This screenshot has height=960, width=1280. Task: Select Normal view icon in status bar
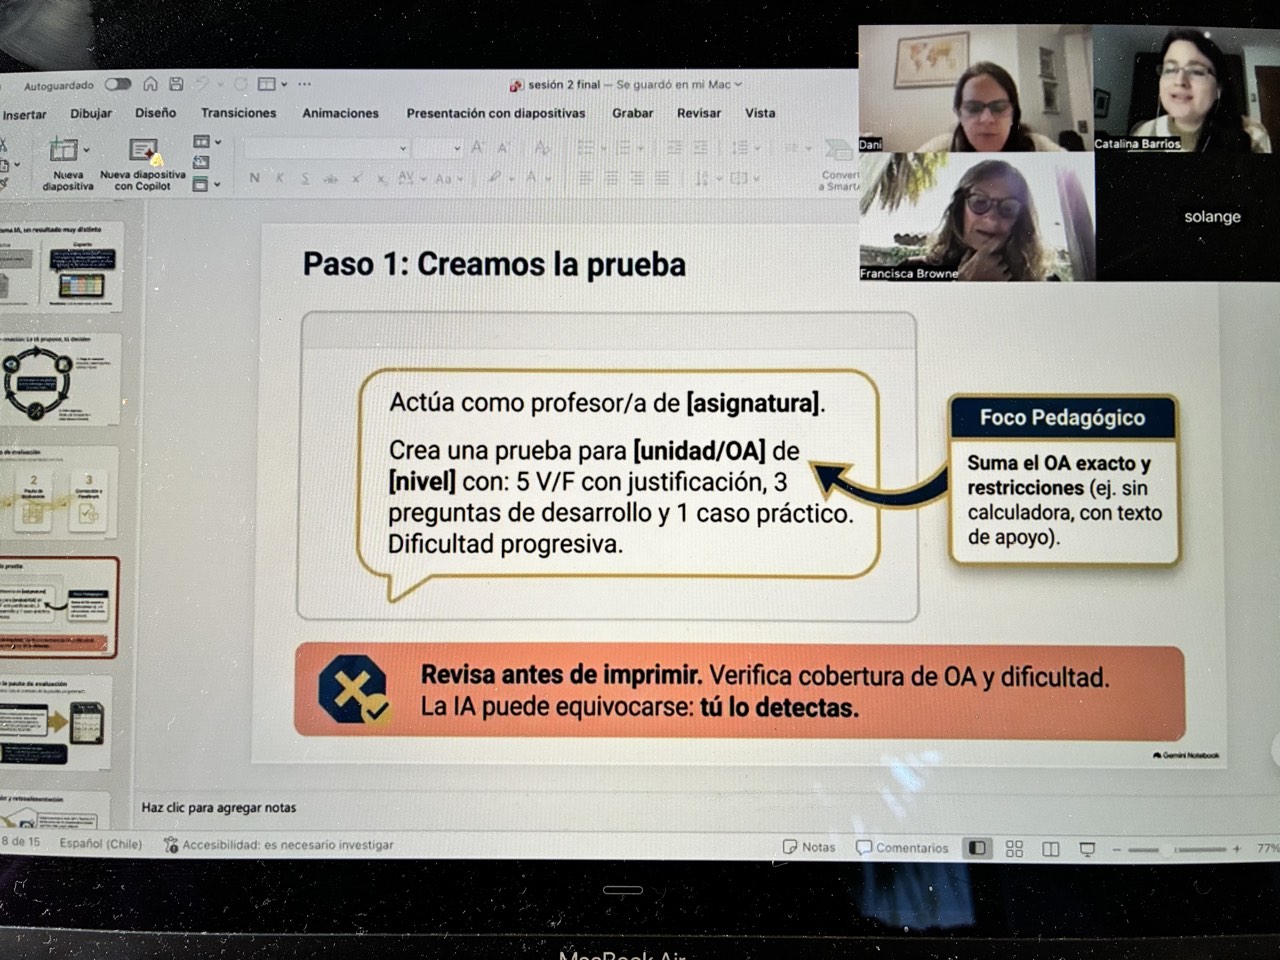pyautogui.click(x=977, y=848)
